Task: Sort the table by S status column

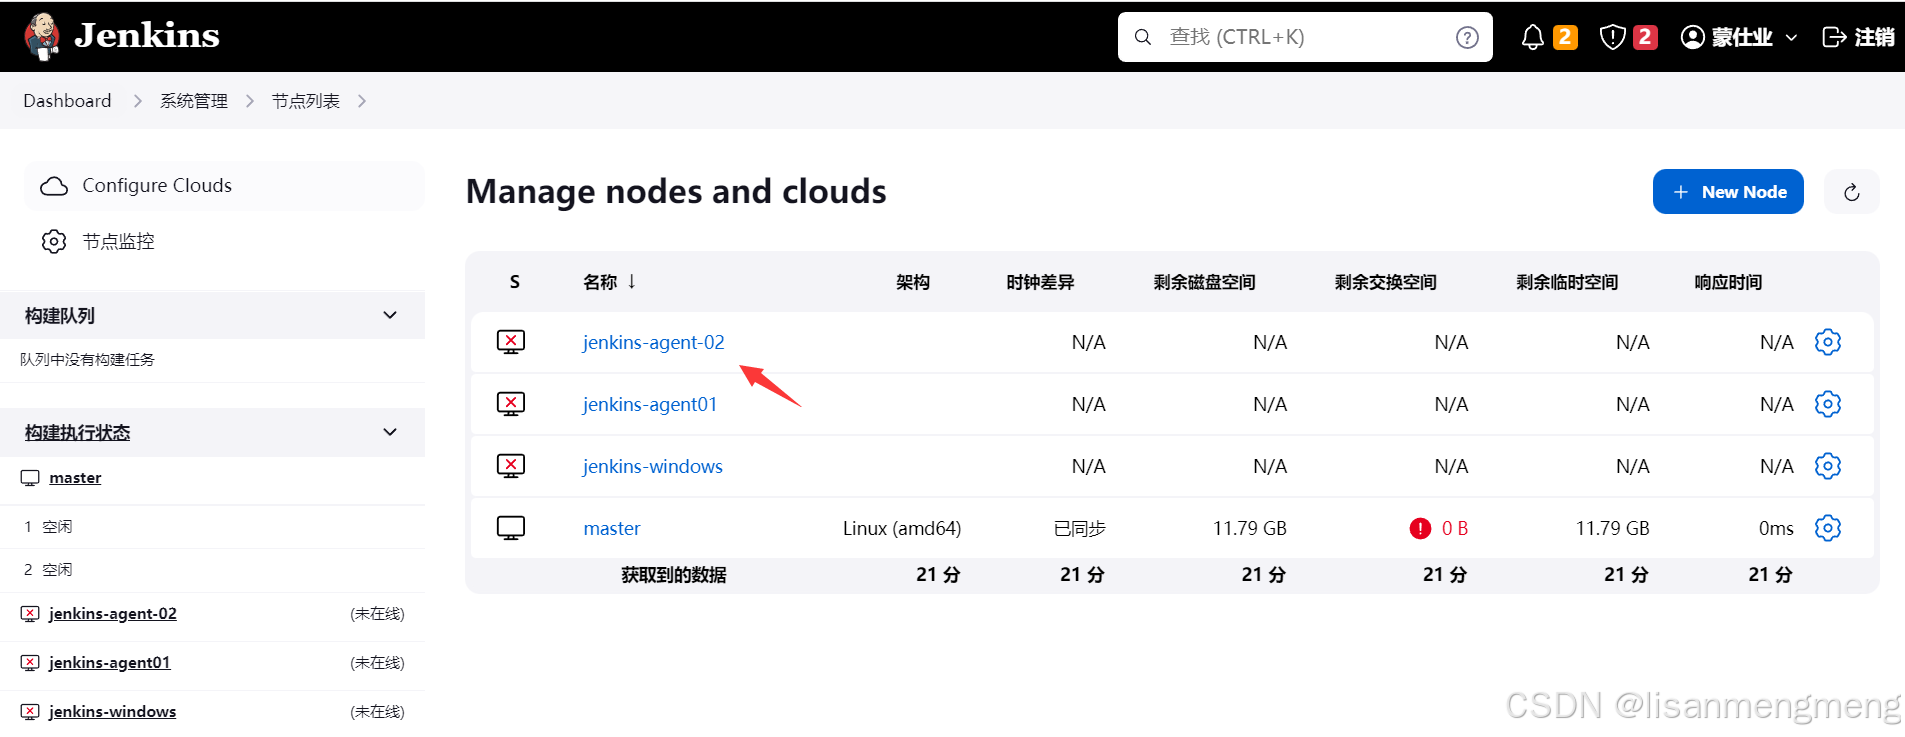Action: pyautogui.click(x=515, y=282)
